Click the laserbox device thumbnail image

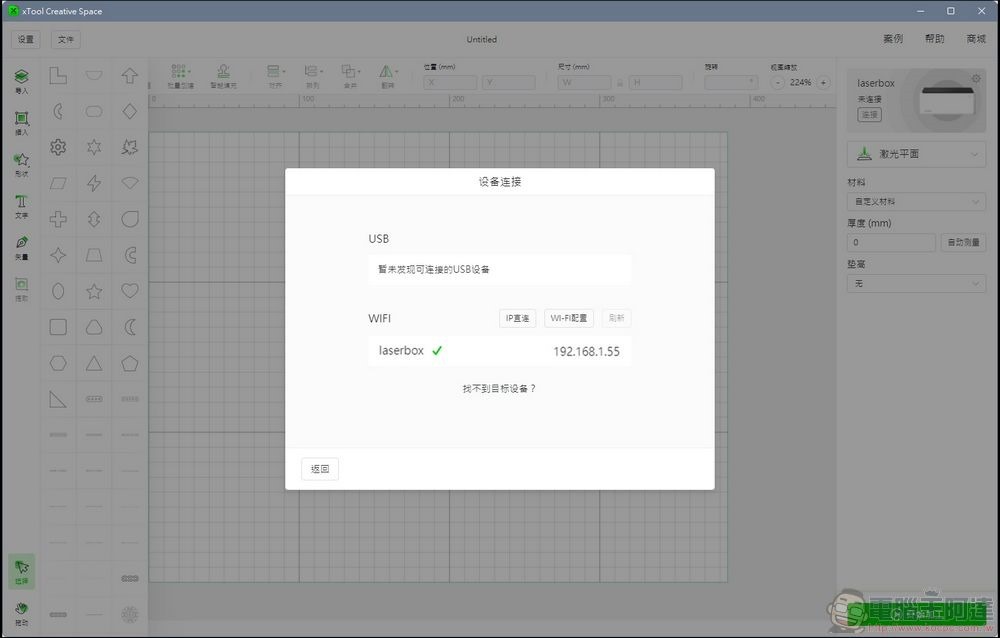[x=948, y=102]
